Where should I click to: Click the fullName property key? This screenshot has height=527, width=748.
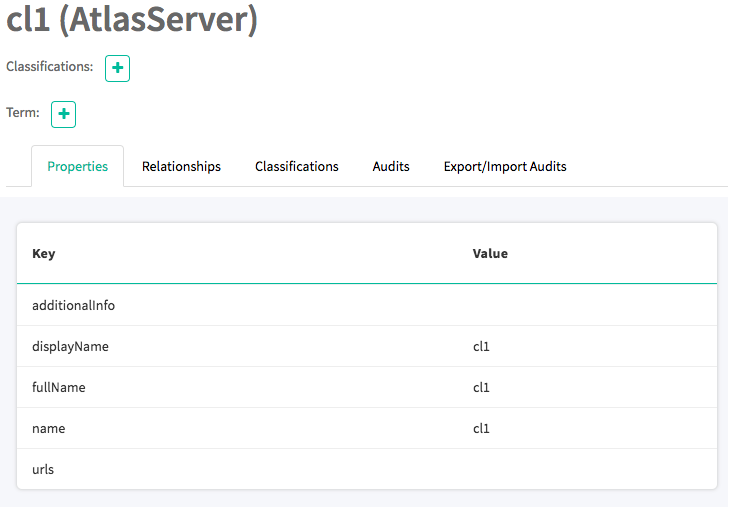59,387
